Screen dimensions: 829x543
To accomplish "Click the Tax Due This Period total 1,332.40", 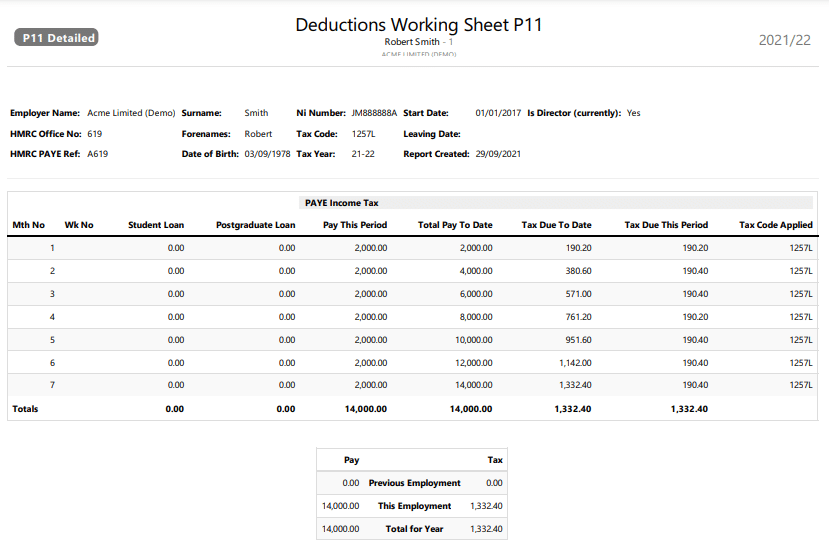I will 689,409.
